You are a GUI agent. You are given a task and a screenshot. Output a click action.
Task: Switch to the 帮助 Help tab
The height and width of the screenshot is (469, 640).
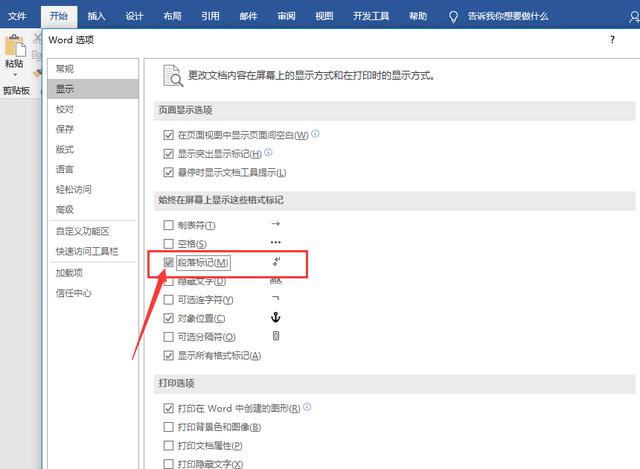click(x=418, y=16)
